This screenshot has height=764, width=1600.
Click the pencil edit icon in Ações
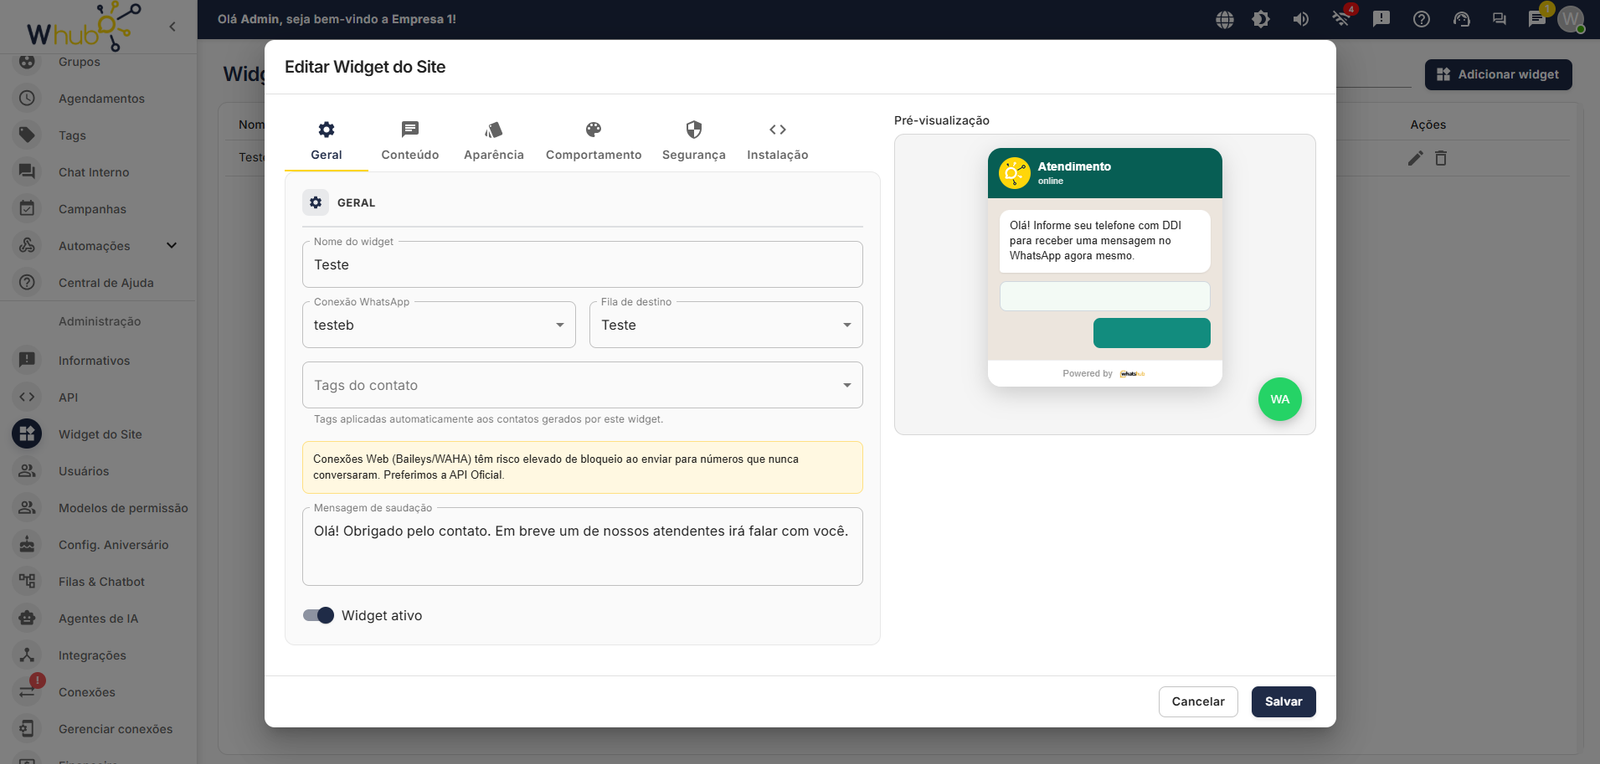click(x=1415, y=158)
